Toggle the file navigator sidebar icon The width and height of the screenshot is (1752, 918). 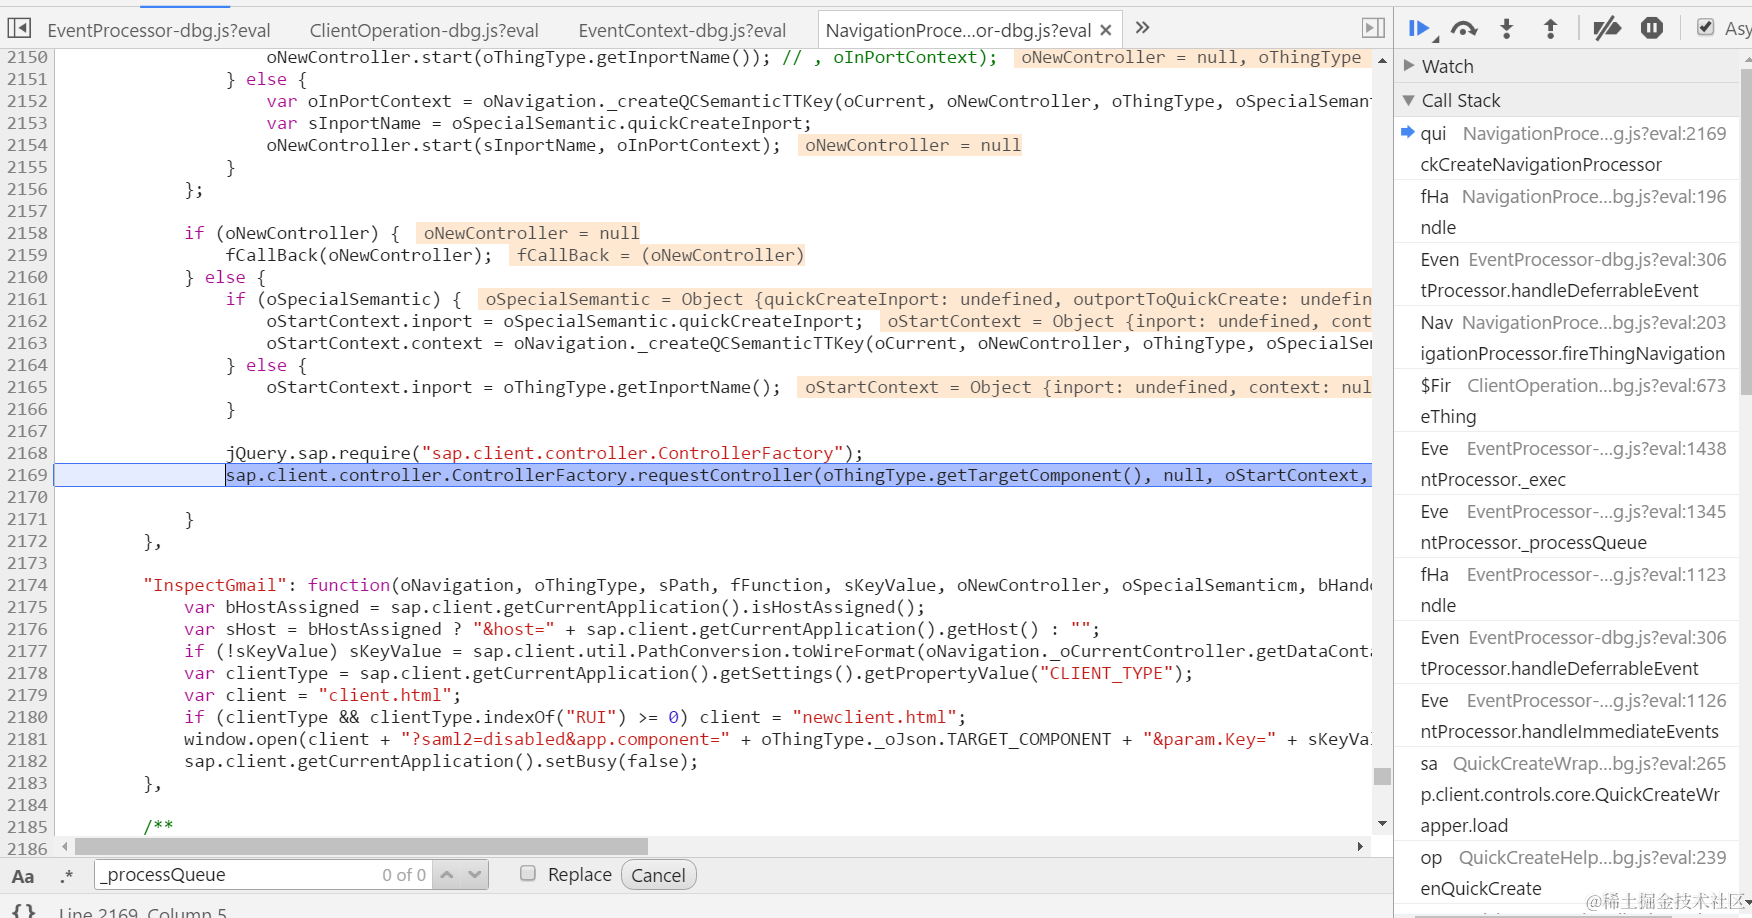click(x=19, y=28)
